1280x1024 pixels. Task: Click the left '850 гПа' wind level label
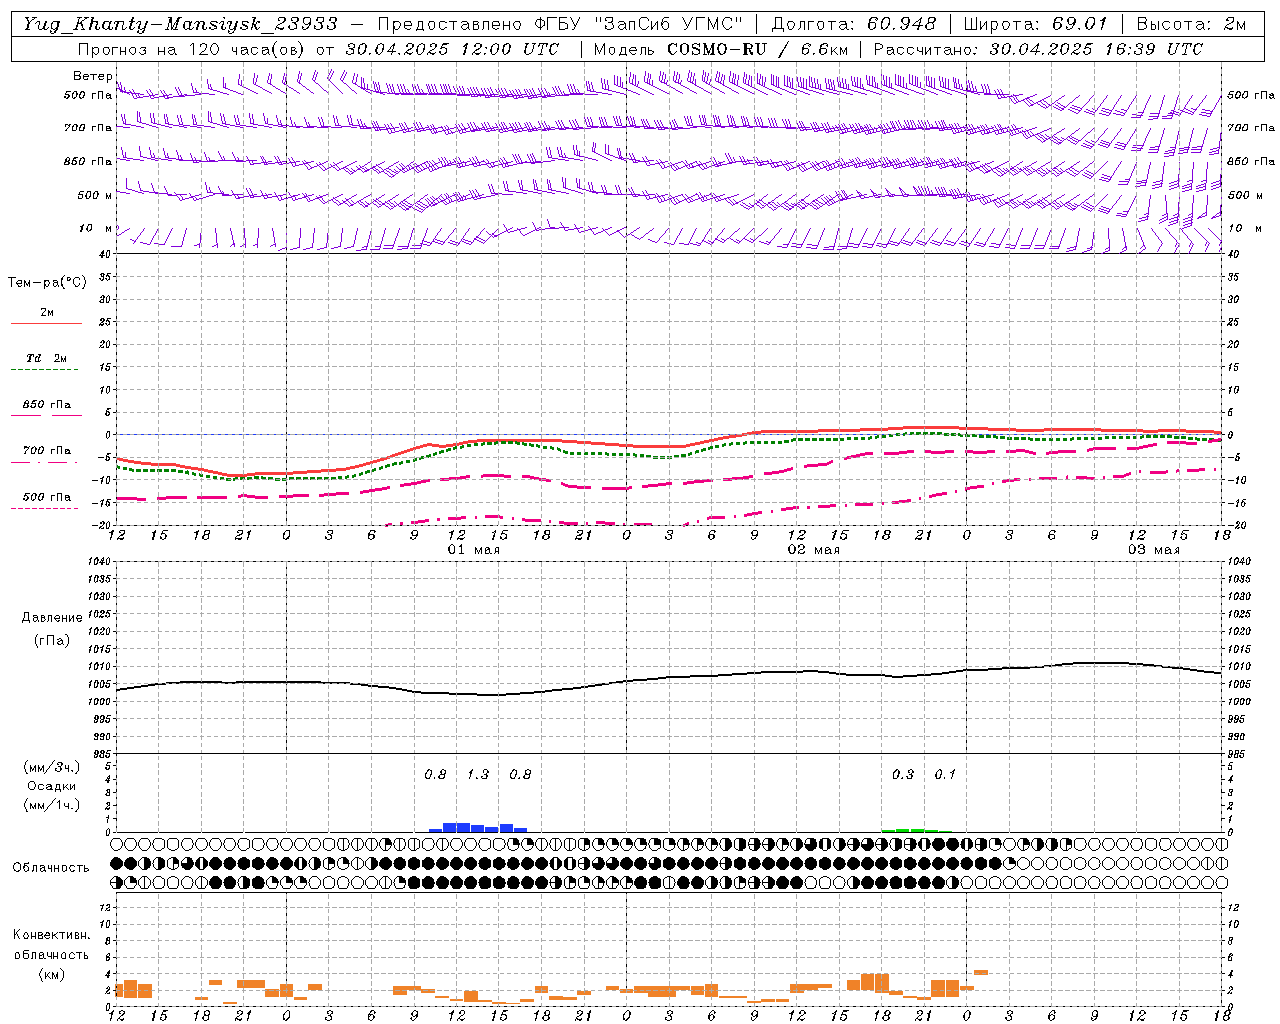click(x=88, y=161)
